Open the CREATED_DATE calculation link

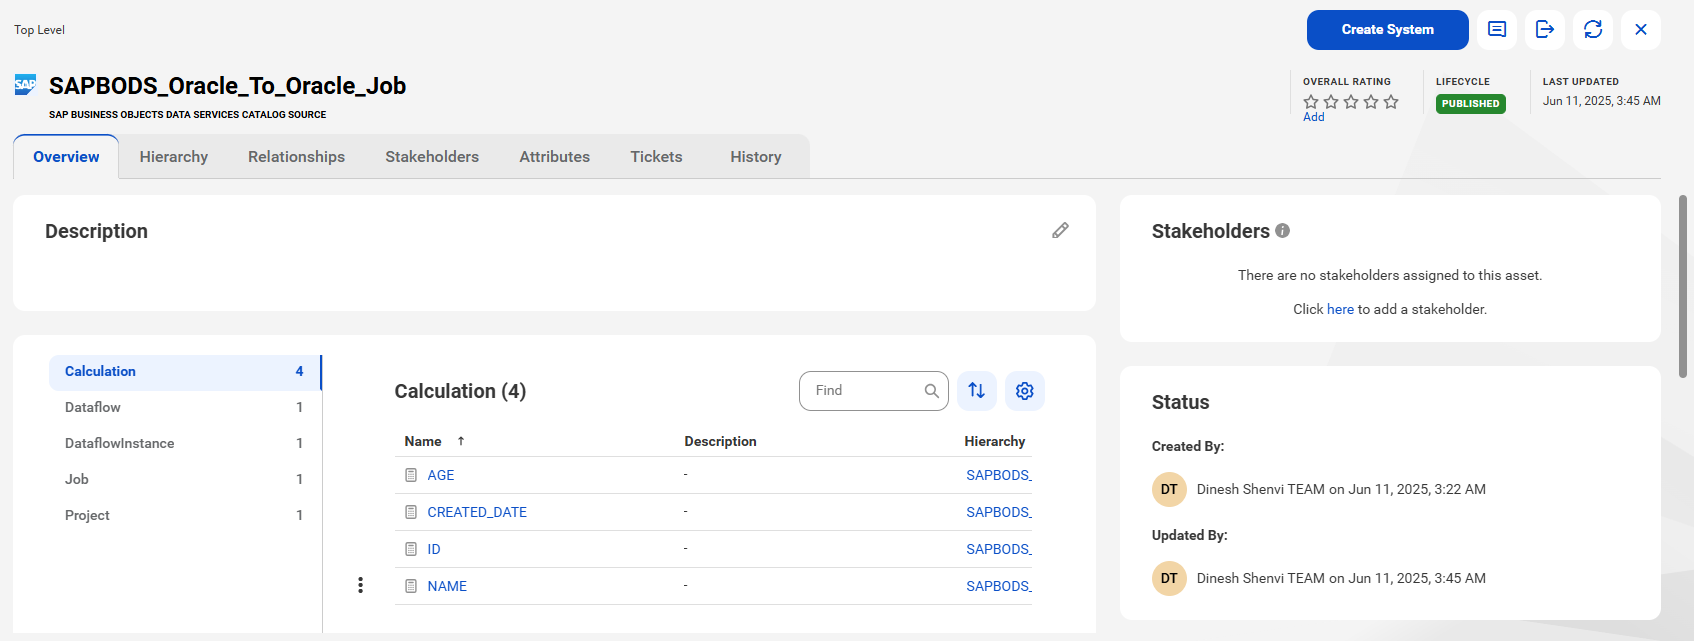[477, 512]
